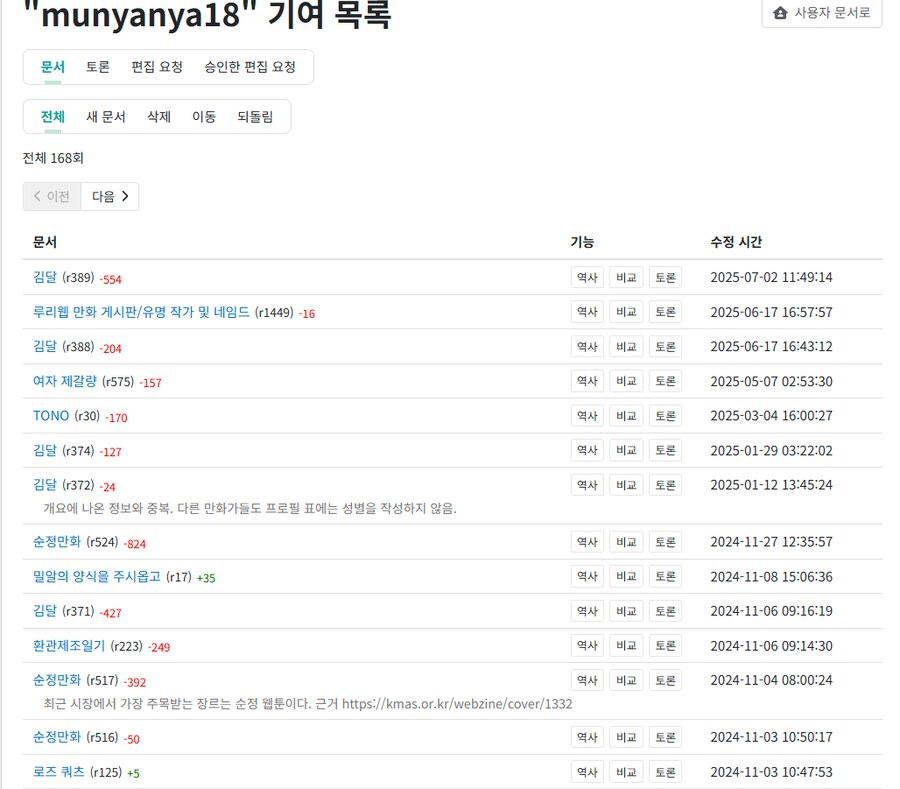Open 밀알의 양식을 주시옵고 link
This screenshot has width=900, height=789.
(x=97, y=577)
